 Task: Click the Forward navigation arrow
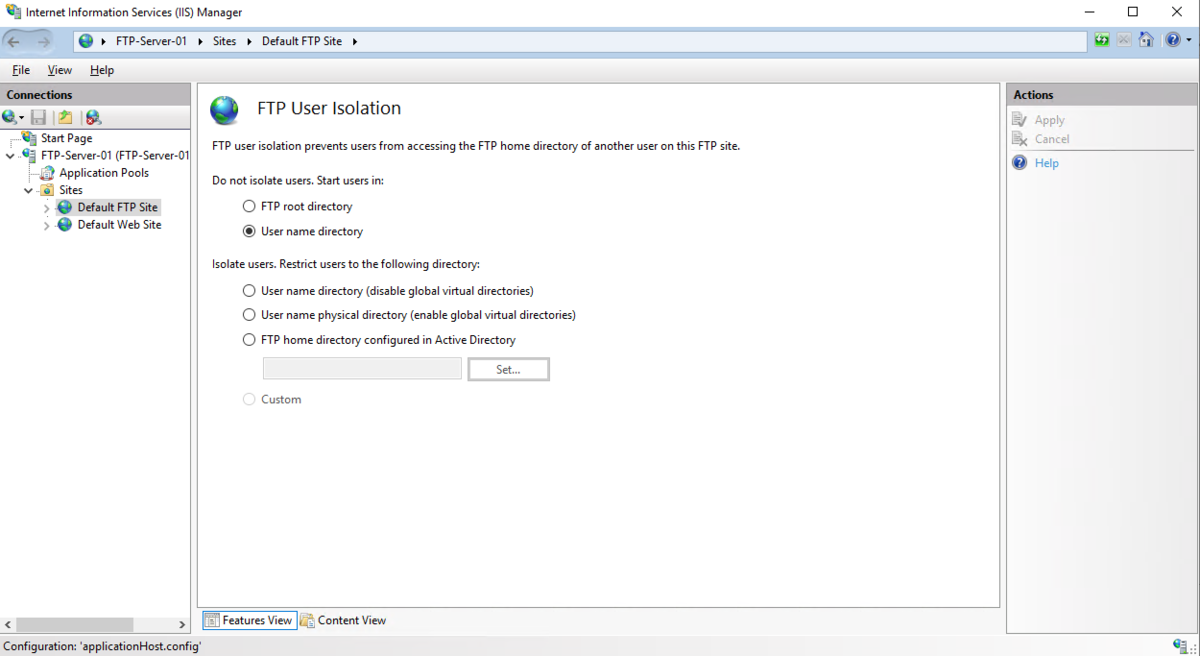[44, 41]
